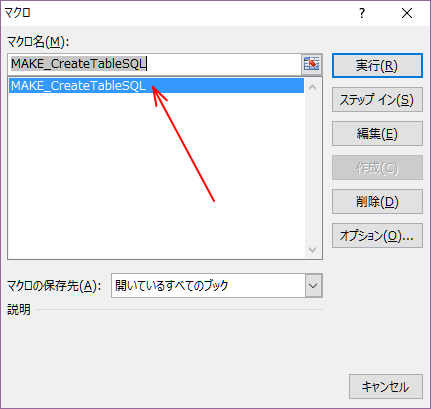Click the help question mark button
Screen dimensions: 431x409
[362, 13]
